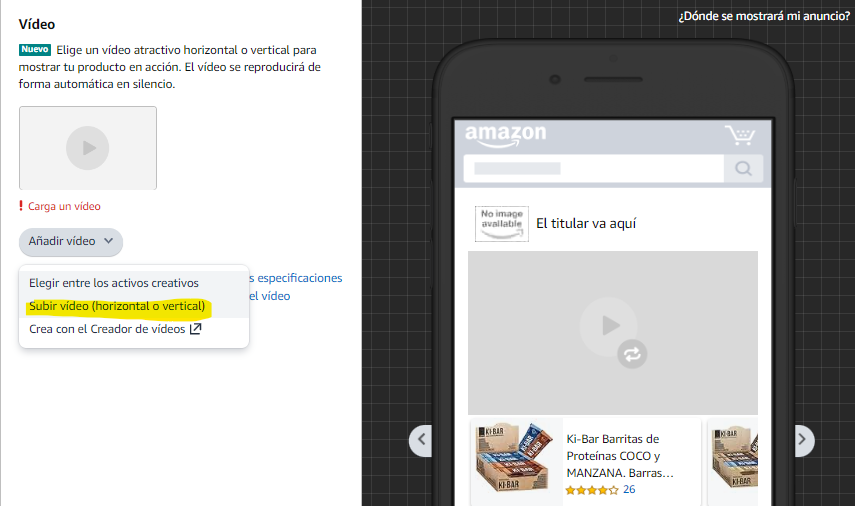Image resolution: width=855 pixels, height=506 pixels.
Task: Click the search field in phone preview
Action: (594, 168)
